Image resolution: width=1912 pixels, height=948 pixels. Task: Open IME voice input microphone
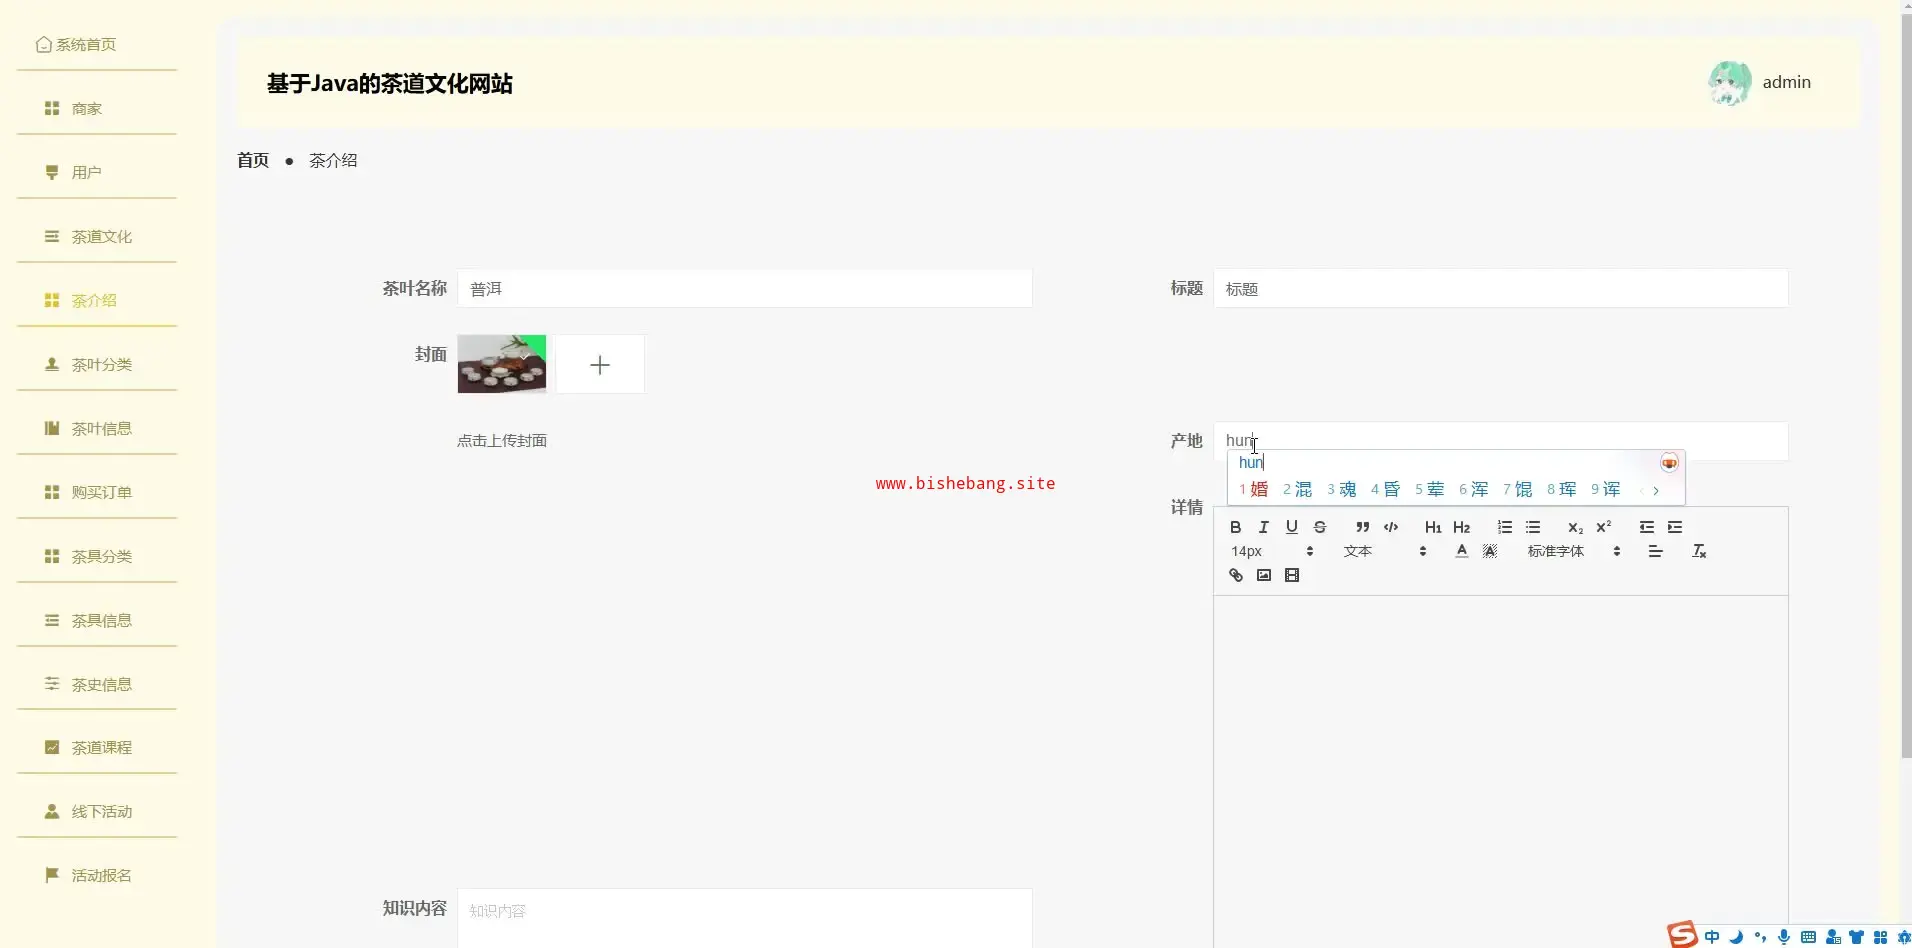(1784, 937)
